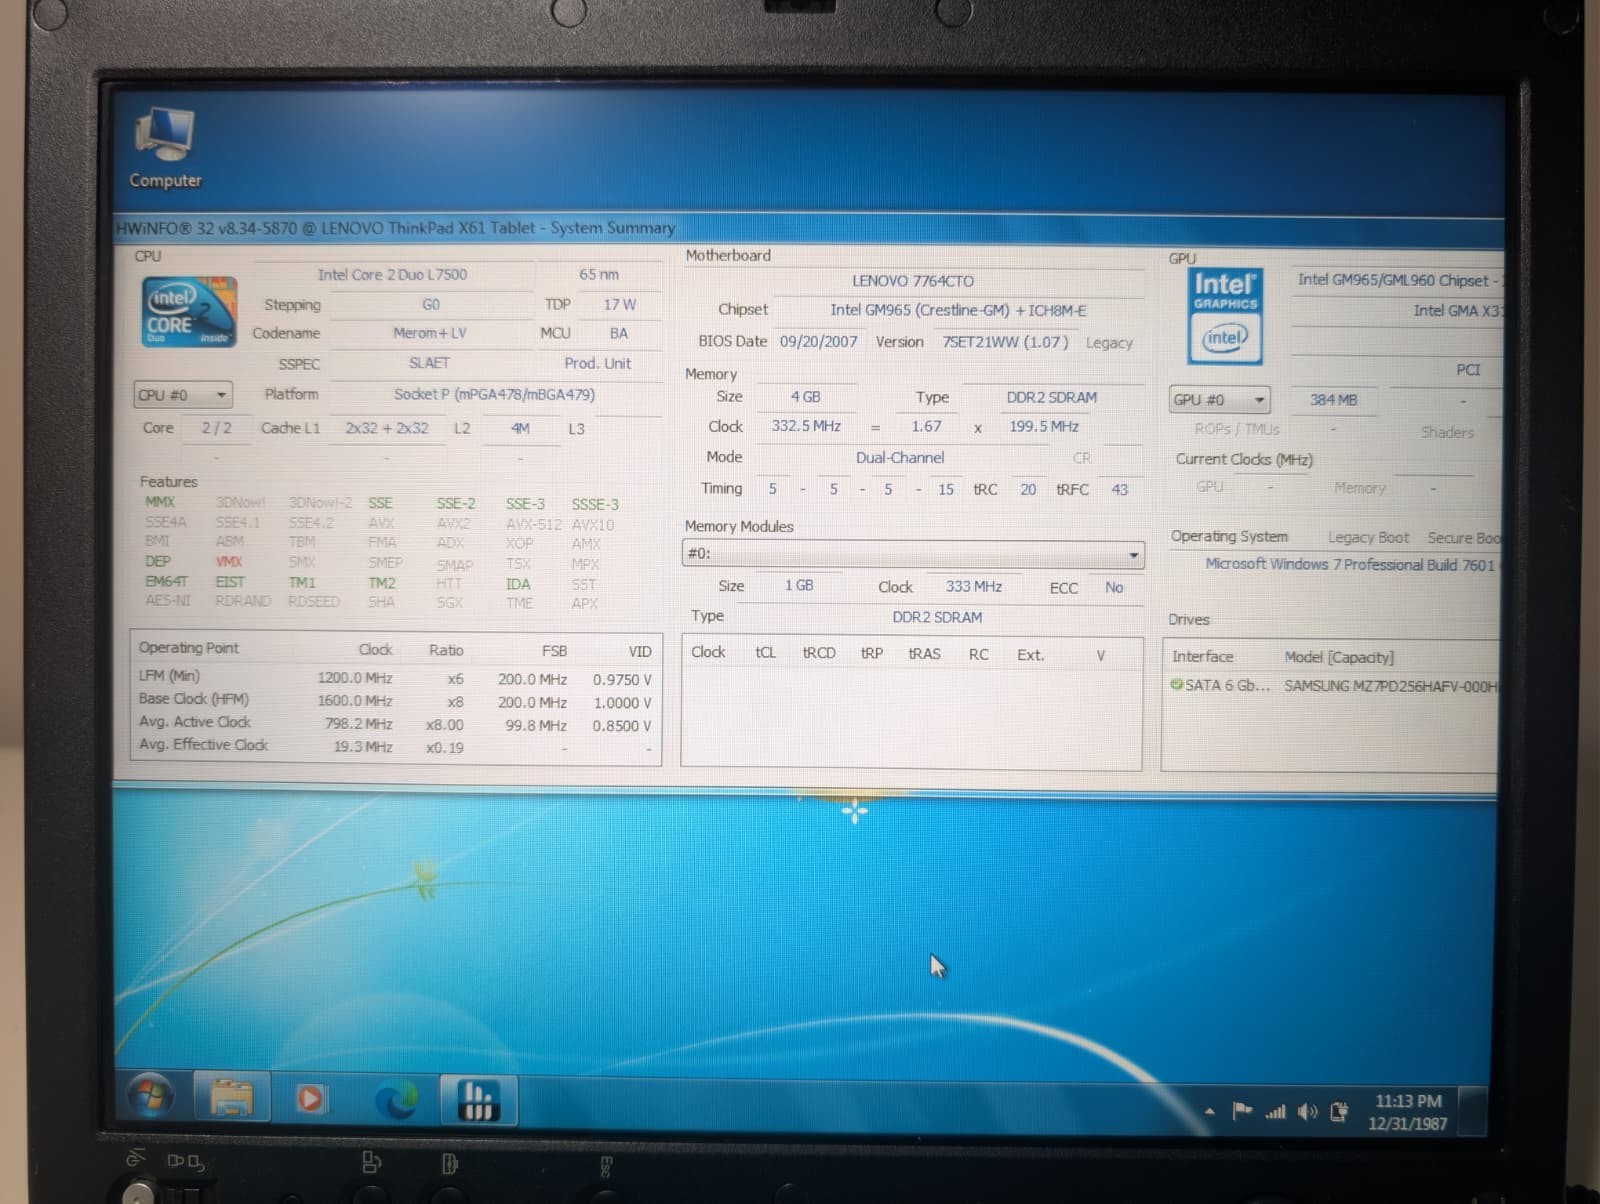
Task: Launch Windows Media Player from the taskbar
Action: 310,1100
